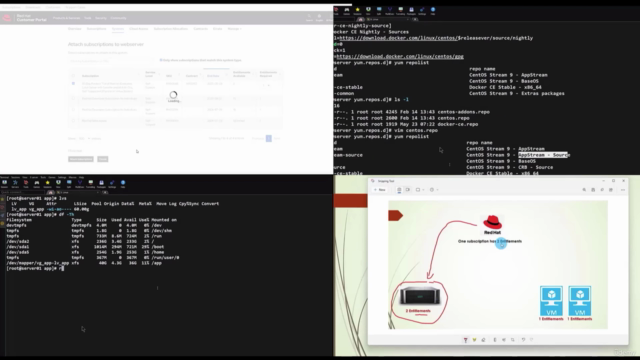640x360 pixels.
Task: Switch to Contracts tab in portal
Action: tap(200, 29)
